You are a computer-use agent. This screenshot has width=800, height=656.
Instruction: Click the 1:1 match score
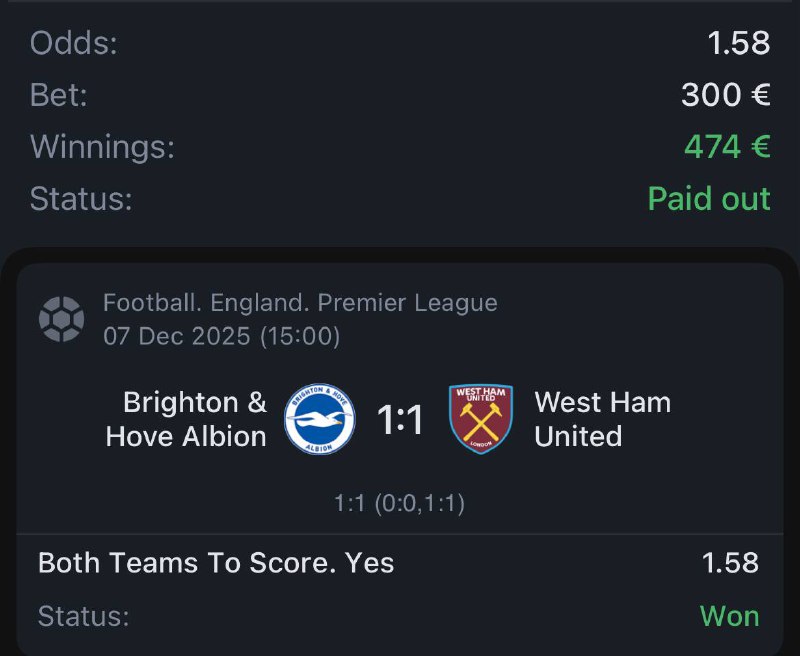(400, 420)
